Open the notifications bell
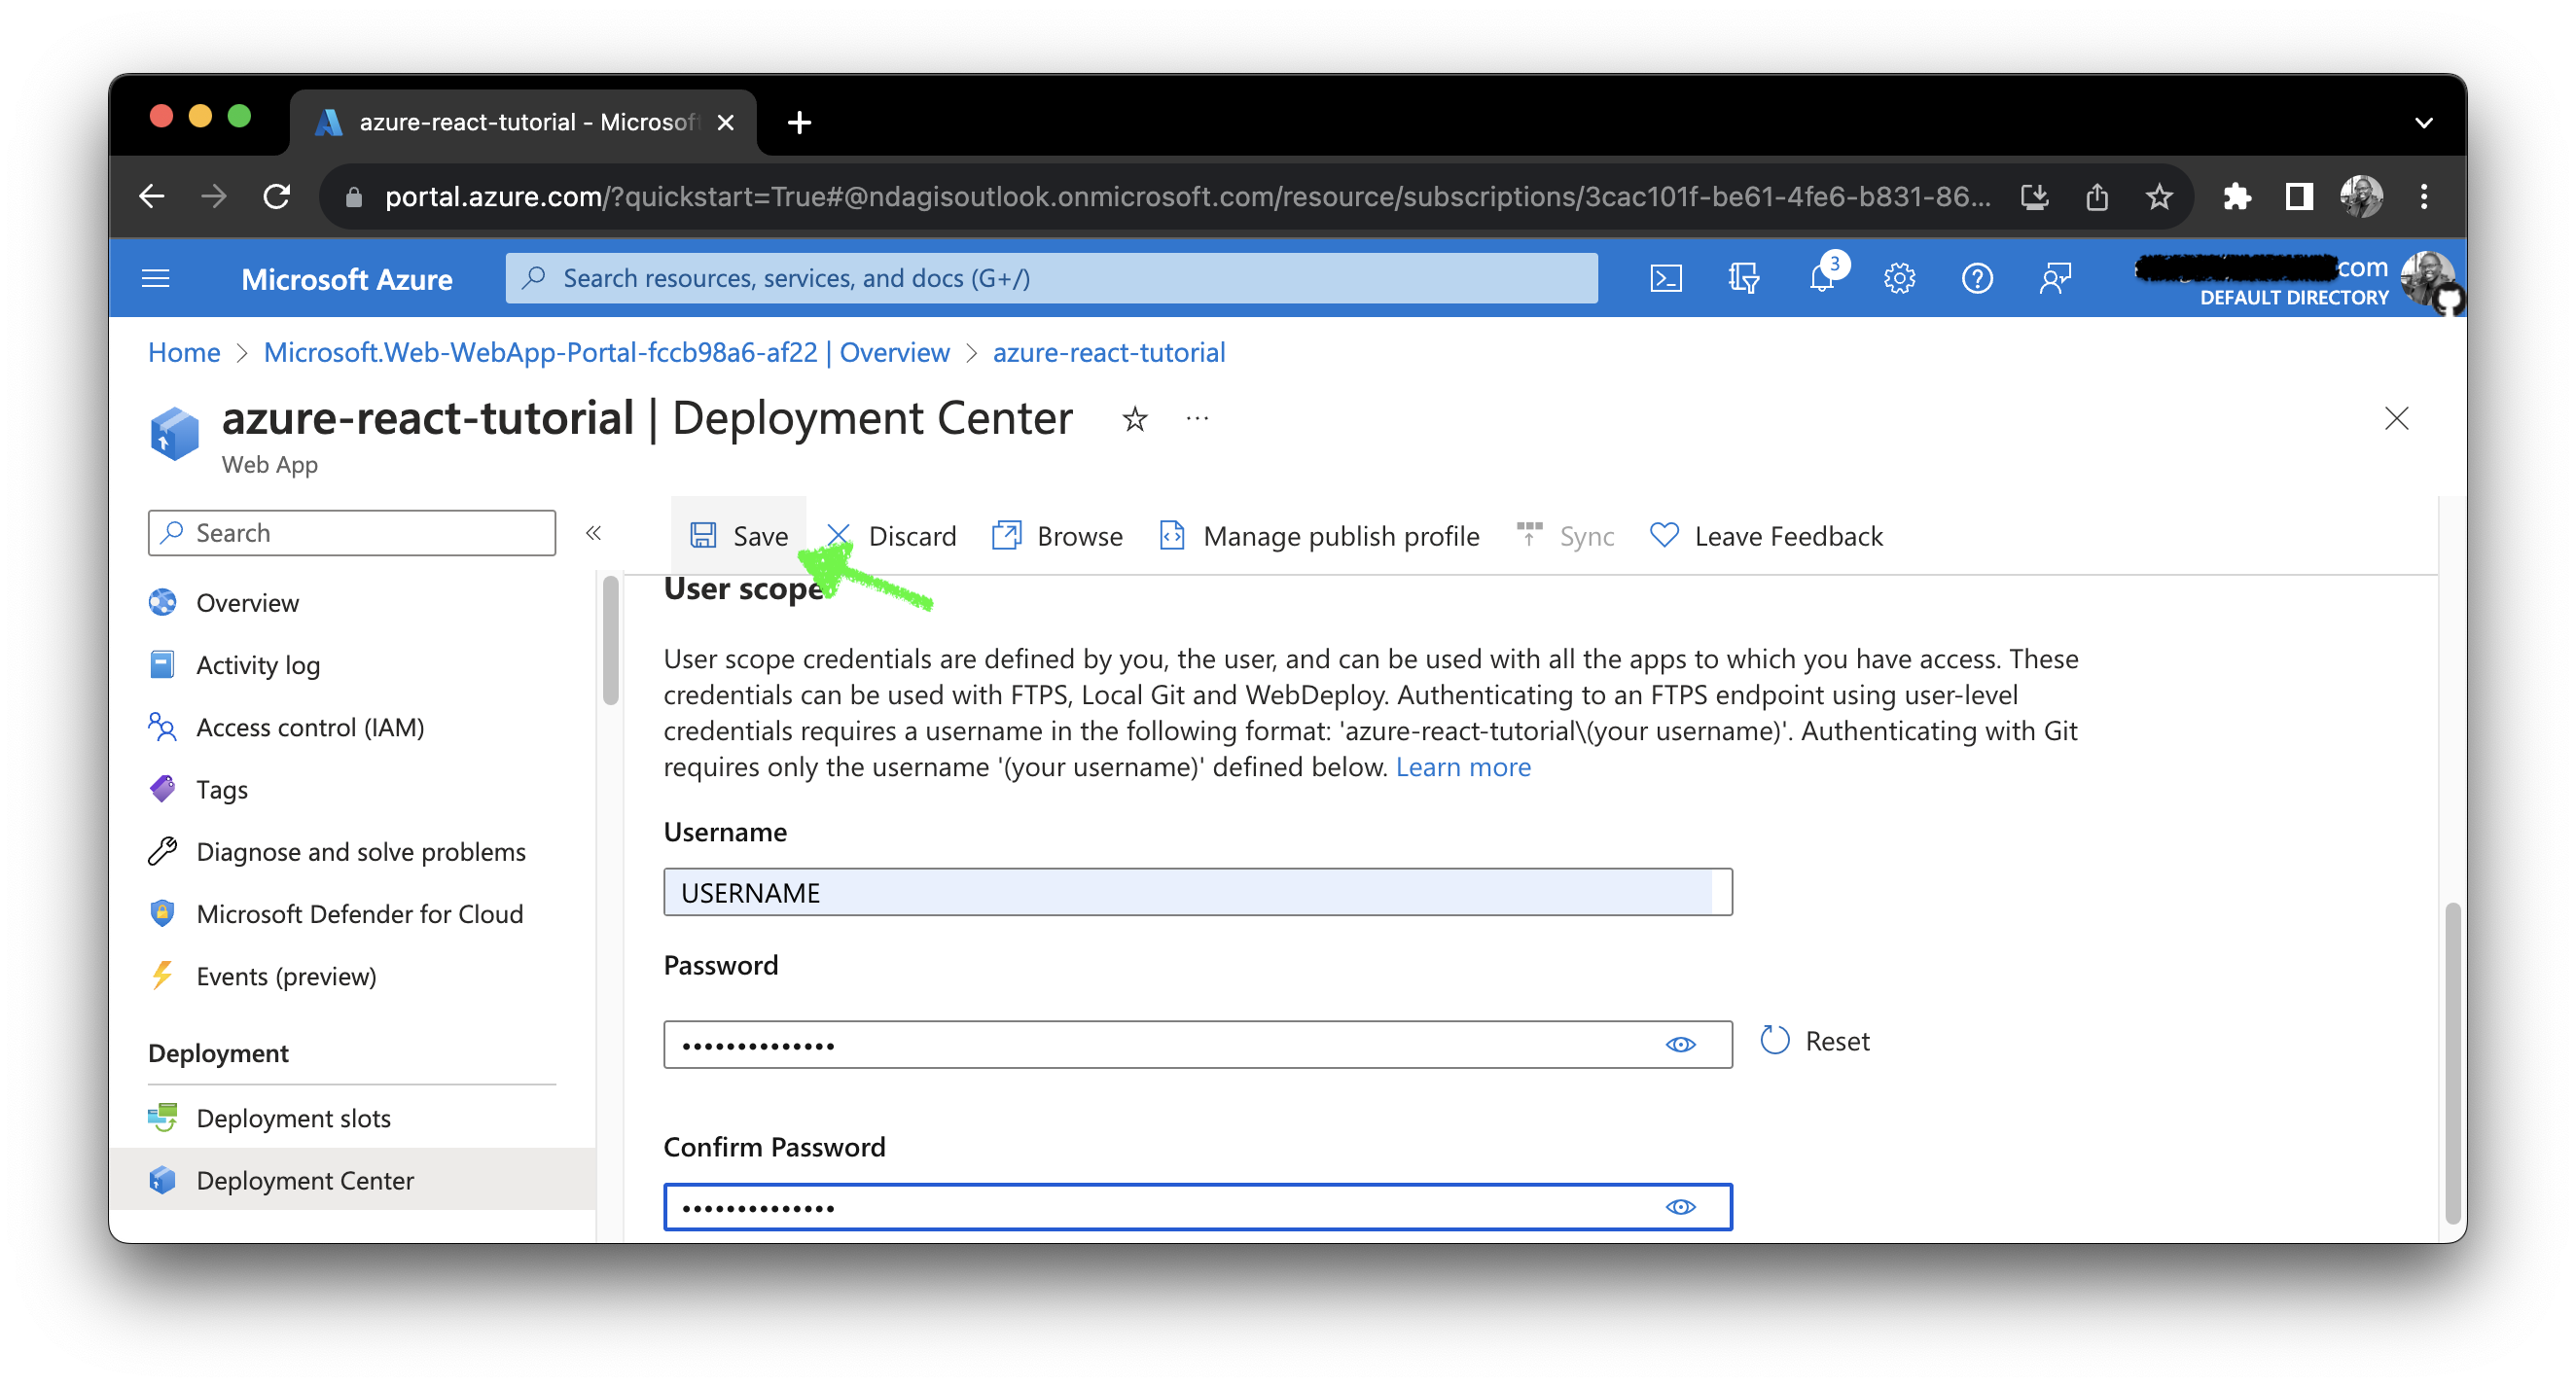 coord(1822,278)
